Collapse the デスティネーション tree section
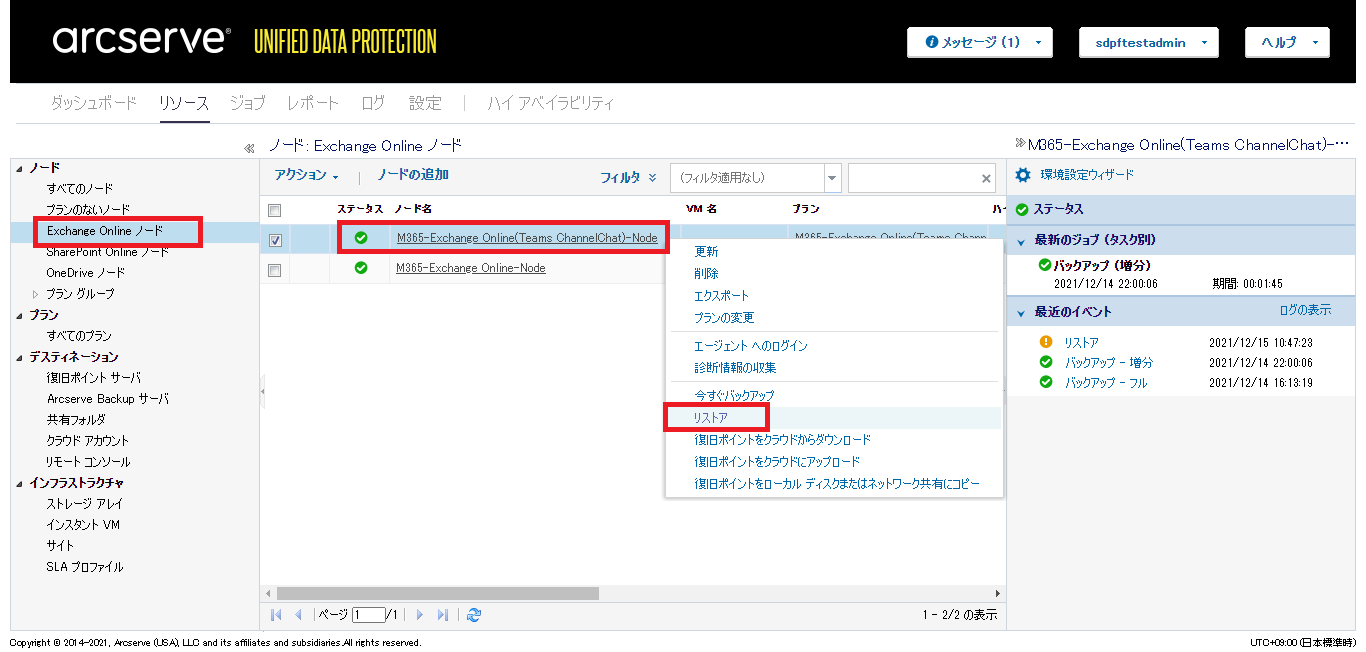Viewport: 1366px width, 652px height. tap(19, 357)
